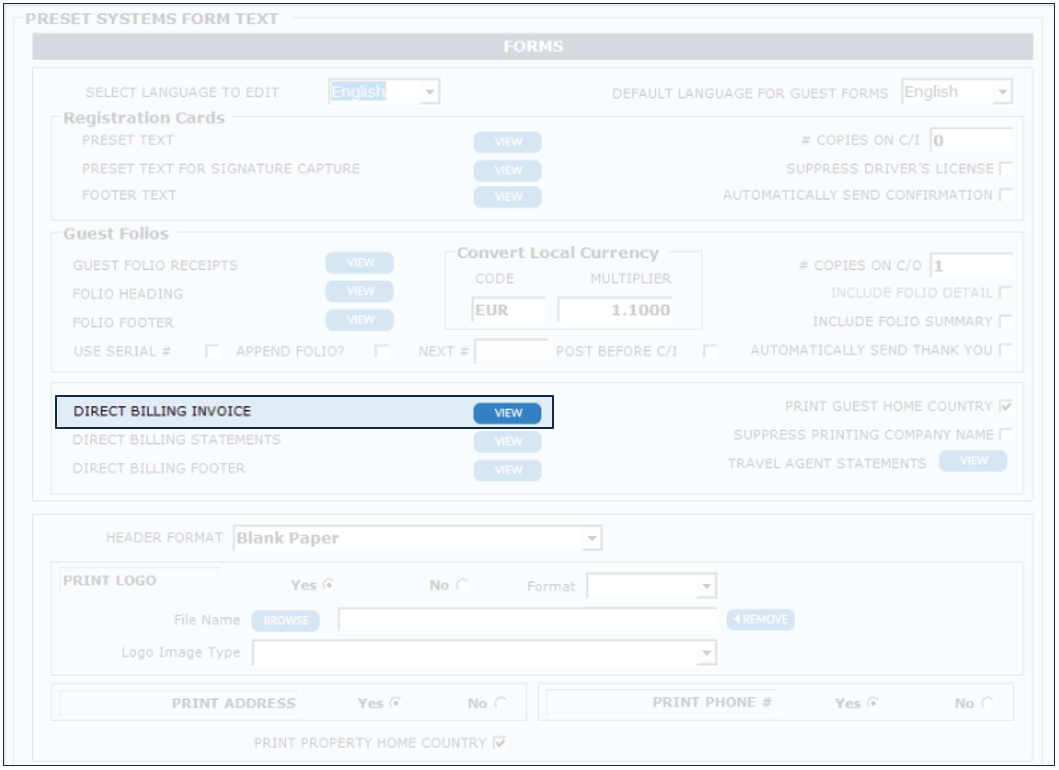The image size is (1059, 770).
Task: Toggle Print Guest Home Country checkbox
Action: click(1005, 407)
